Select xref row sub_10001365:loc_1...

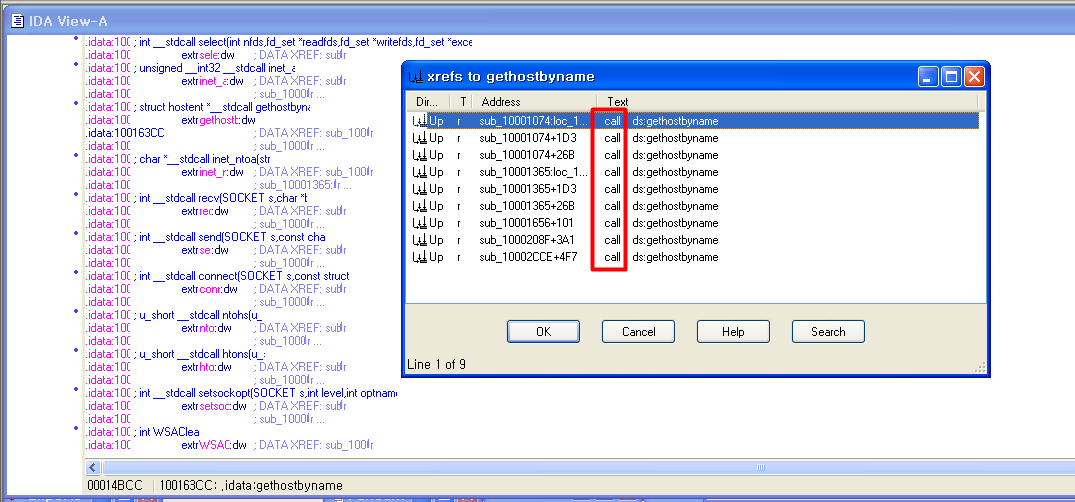692,172
